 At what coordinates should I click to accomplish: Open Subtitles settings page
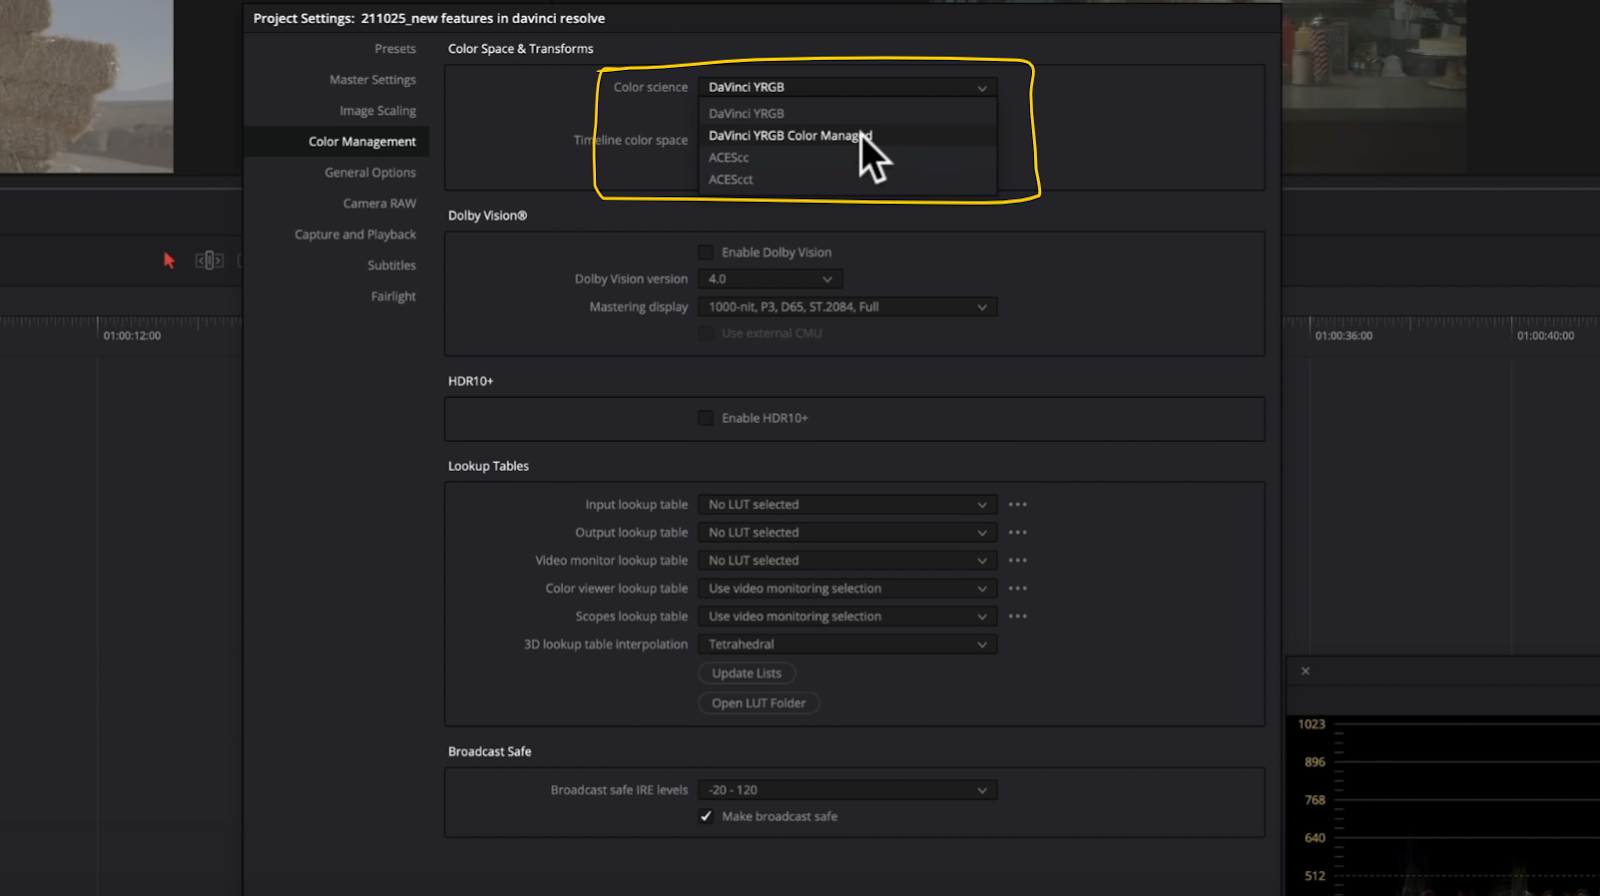pos(391,266)
